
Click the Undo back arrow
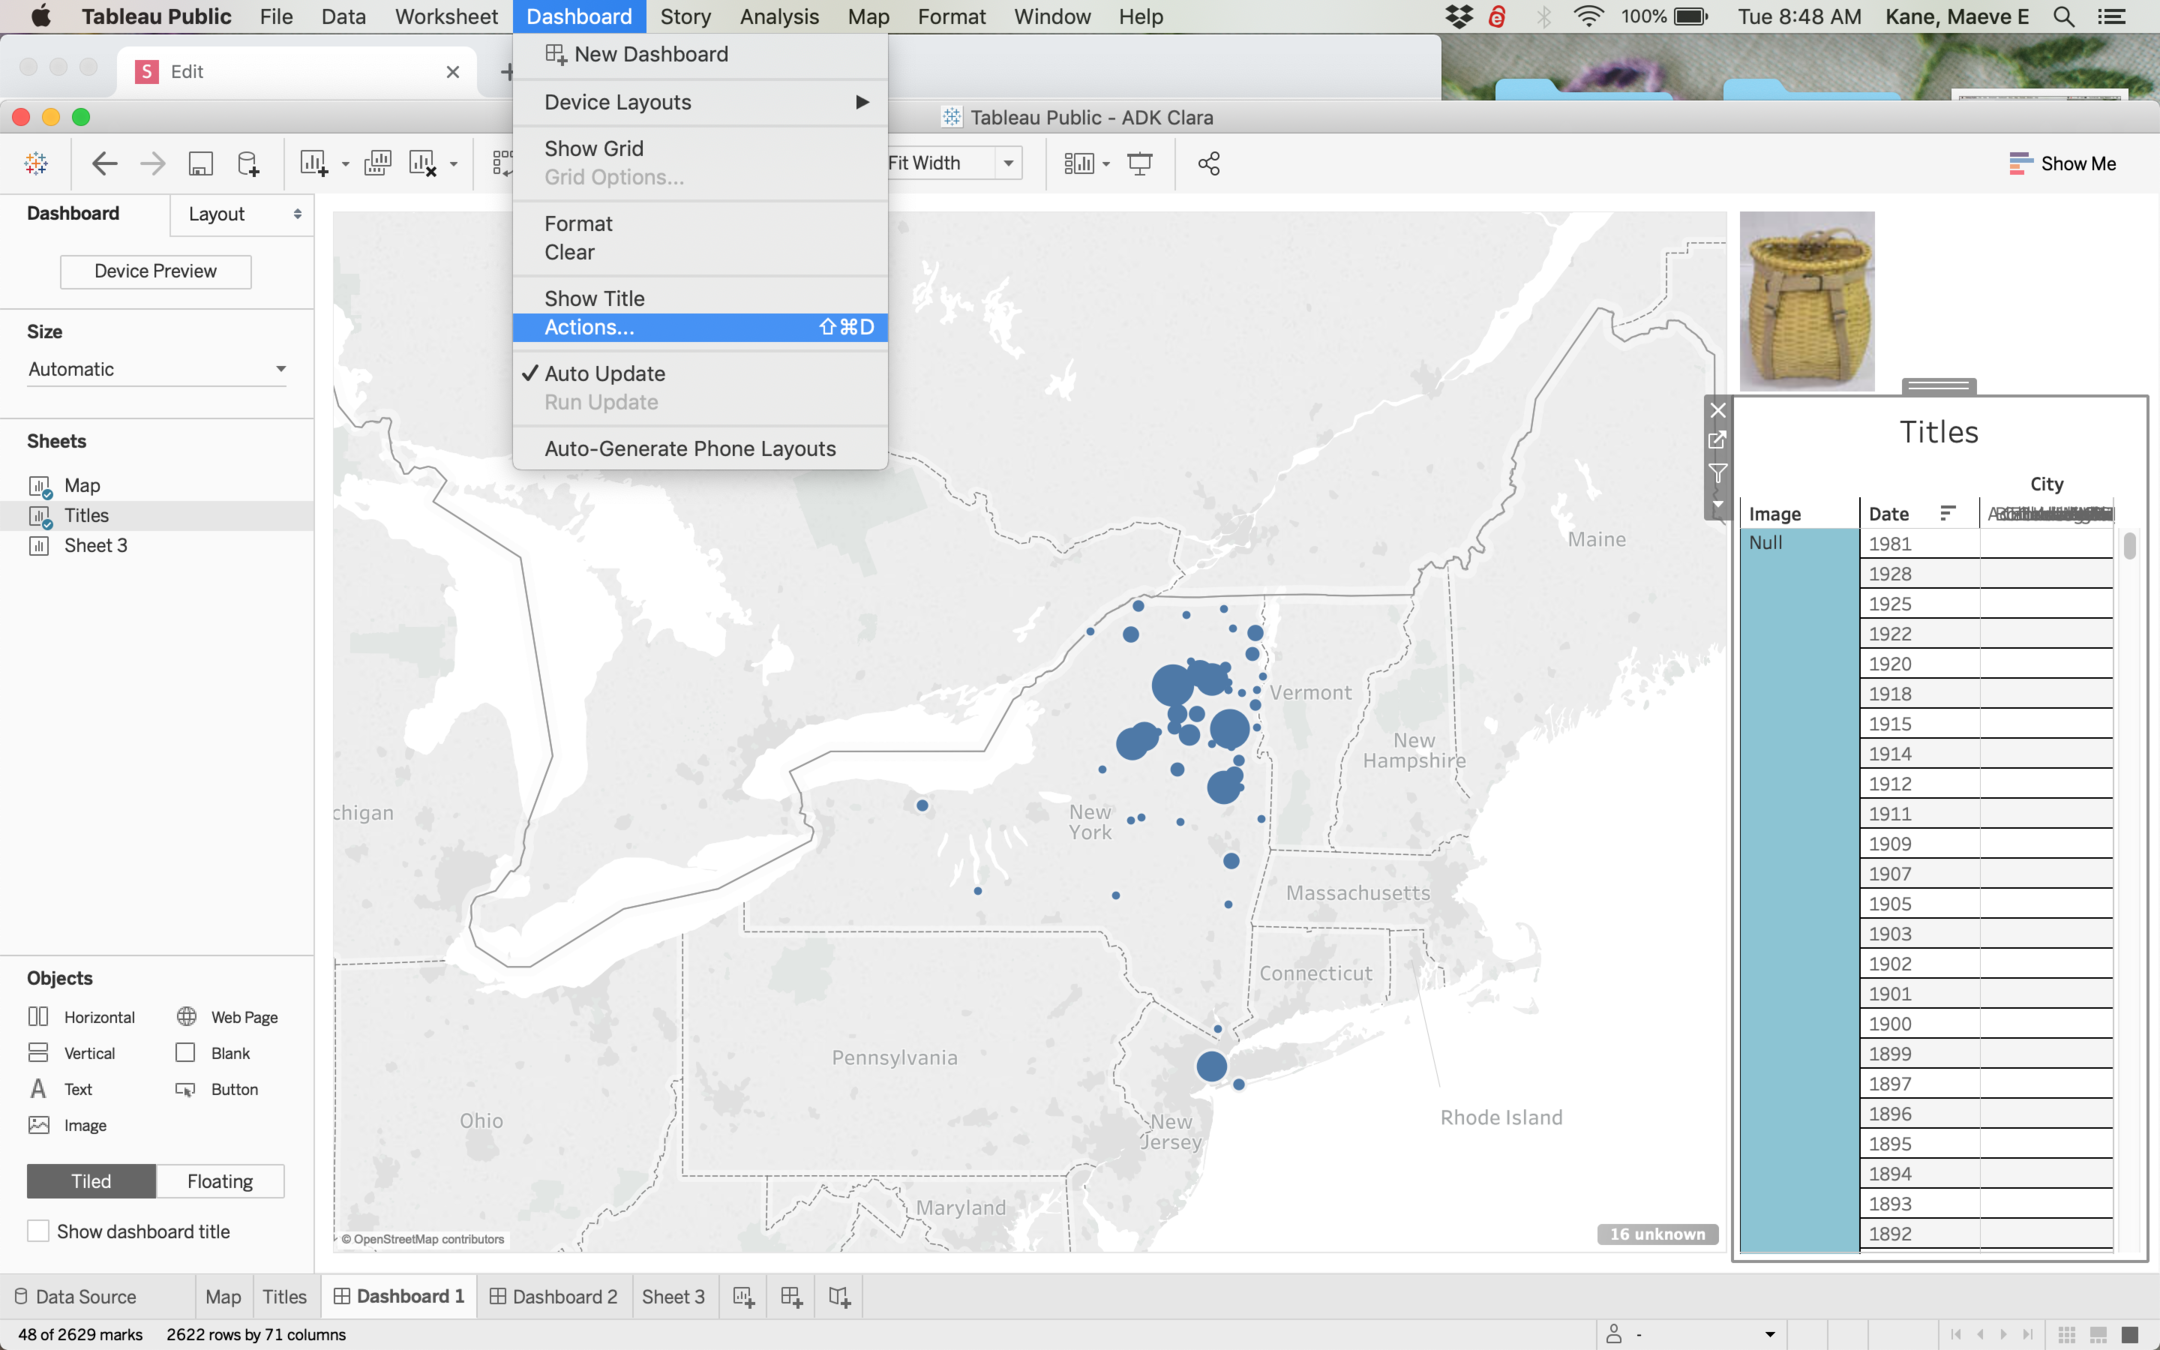tap(104, 163)
